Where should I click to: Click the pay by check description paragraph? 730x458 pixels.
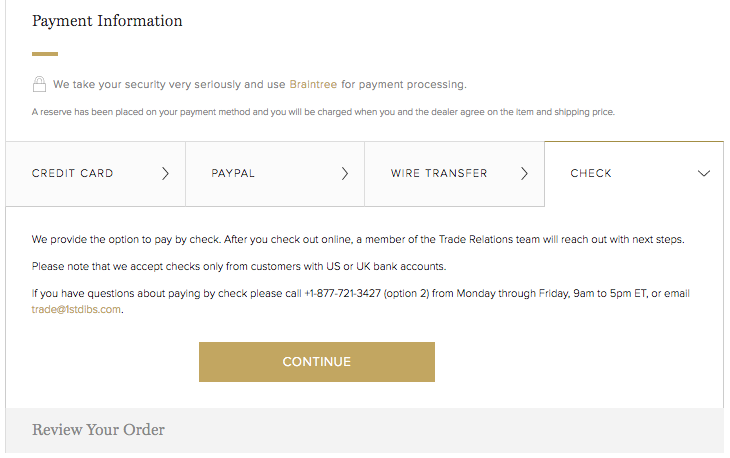(358, 239)
